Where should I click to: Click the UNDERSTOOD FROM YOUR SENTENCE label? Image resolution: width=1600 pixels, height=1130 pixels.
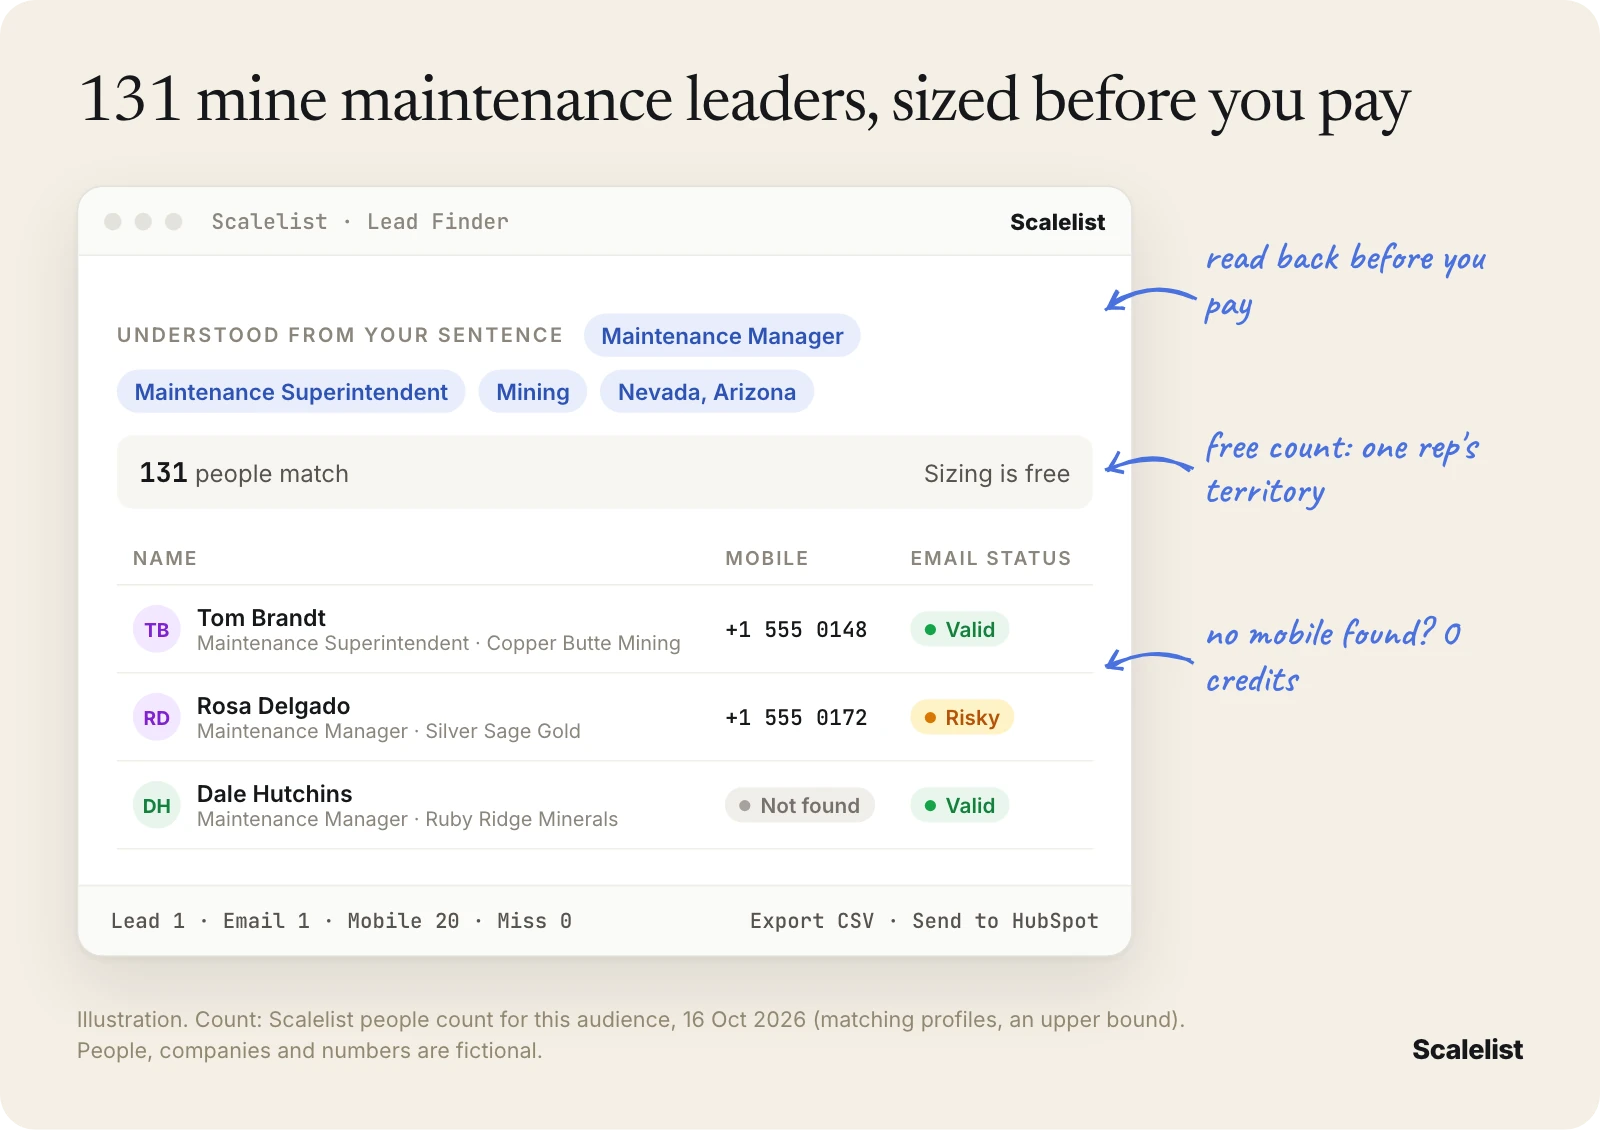click(x=340, y=335)
